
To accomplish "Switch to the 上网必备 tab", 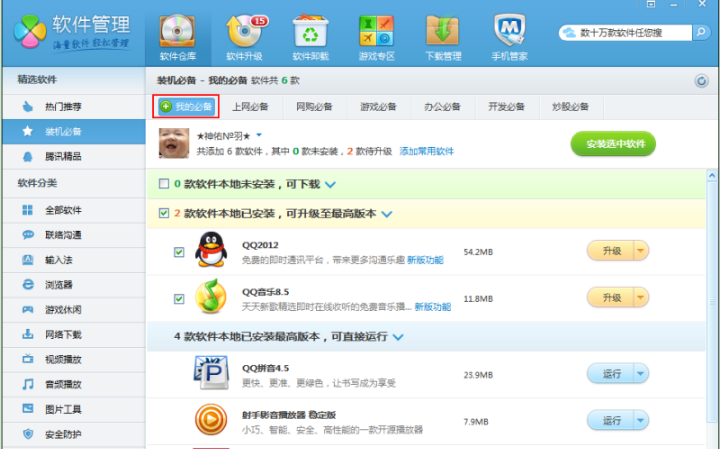I will click(250, 107).
